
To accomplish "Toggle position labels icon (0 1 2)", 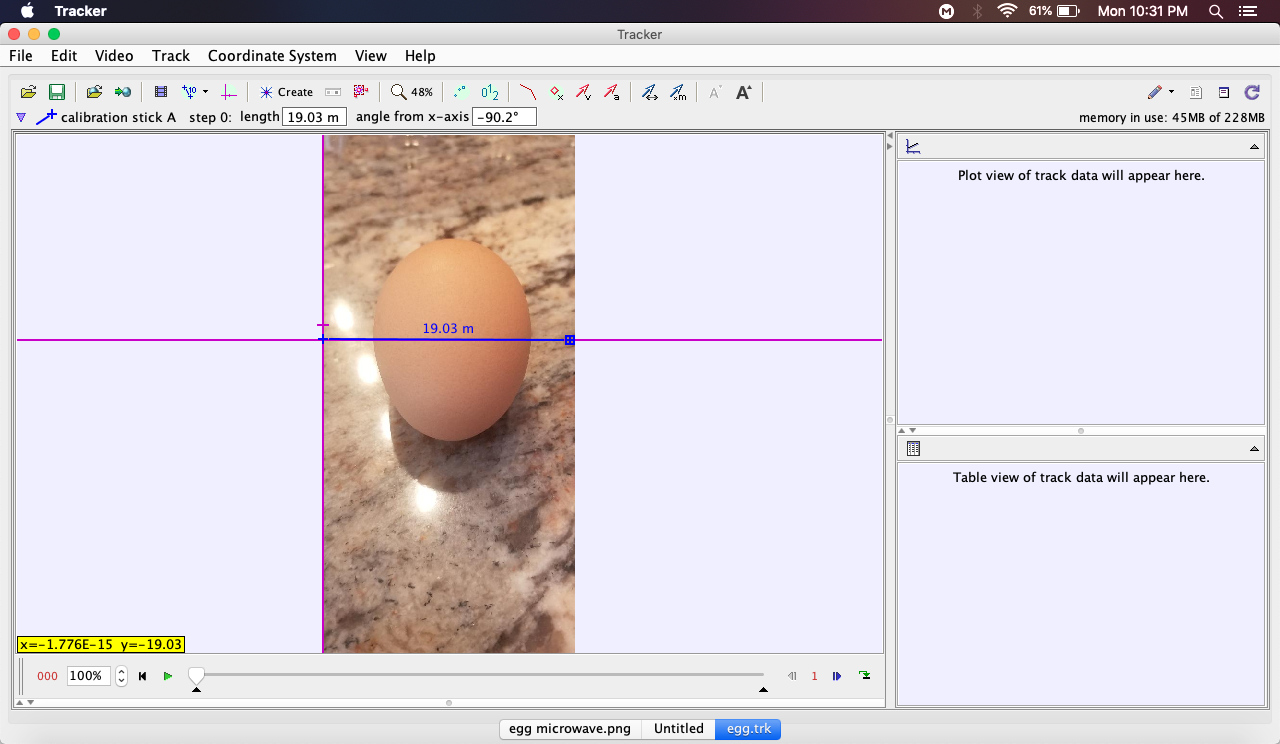I will pos(490,92).
